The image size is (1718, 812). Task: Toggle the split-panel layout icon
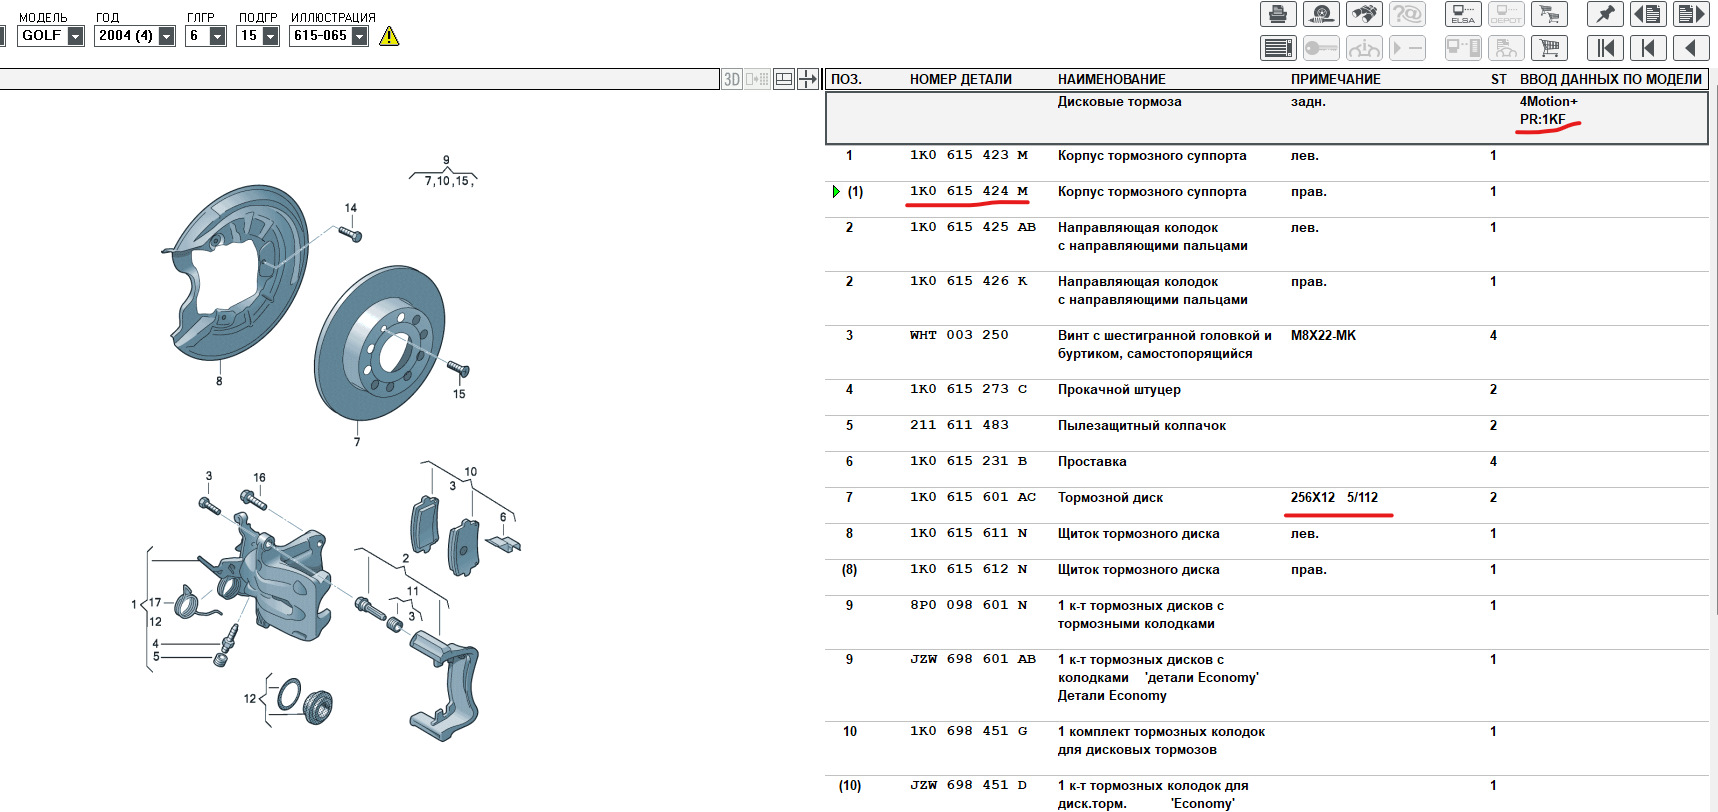(784, 79)
